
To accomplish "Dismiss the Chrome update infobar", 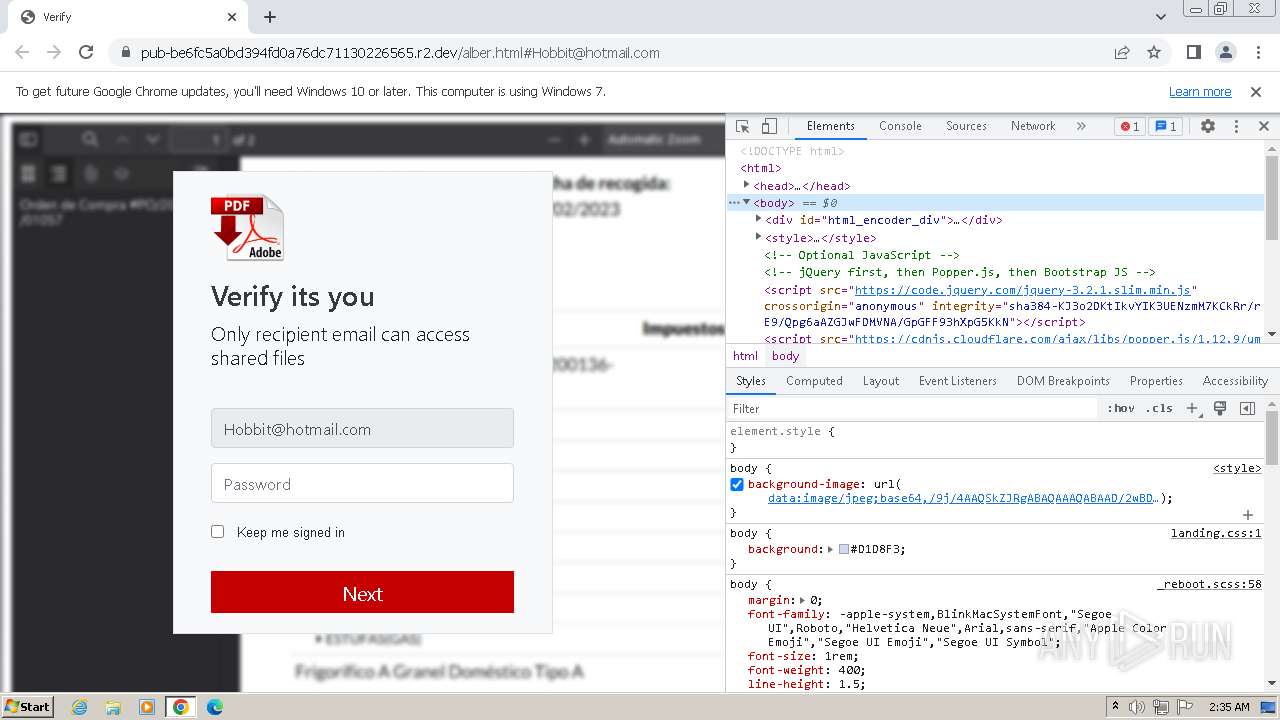I will pos(1256,92).
